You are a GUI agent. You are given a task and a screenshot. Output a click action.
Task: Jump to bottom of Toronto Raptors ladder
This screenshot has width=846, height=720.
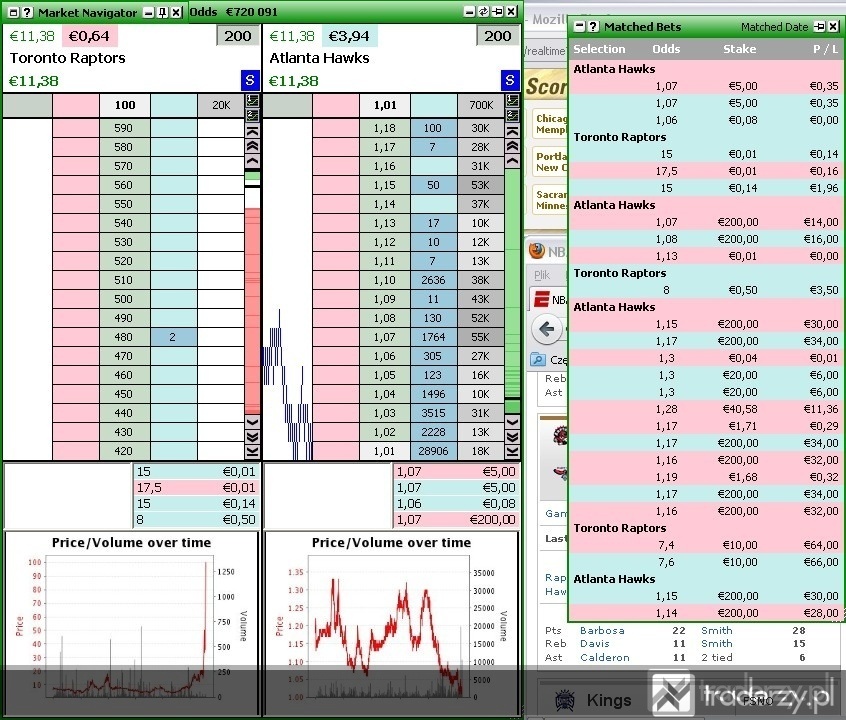tap(253, 451)
